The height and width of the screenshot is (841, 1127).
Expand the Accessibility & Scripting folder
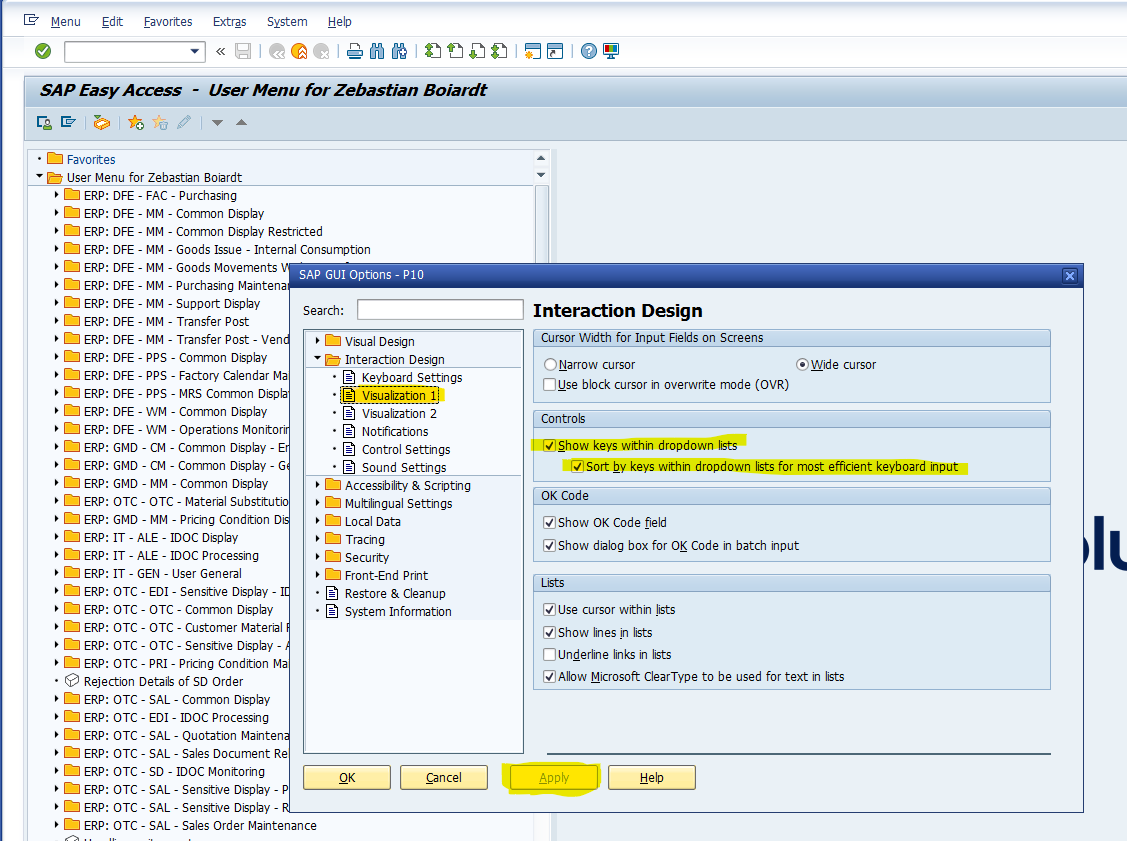[x=317, y=485]
